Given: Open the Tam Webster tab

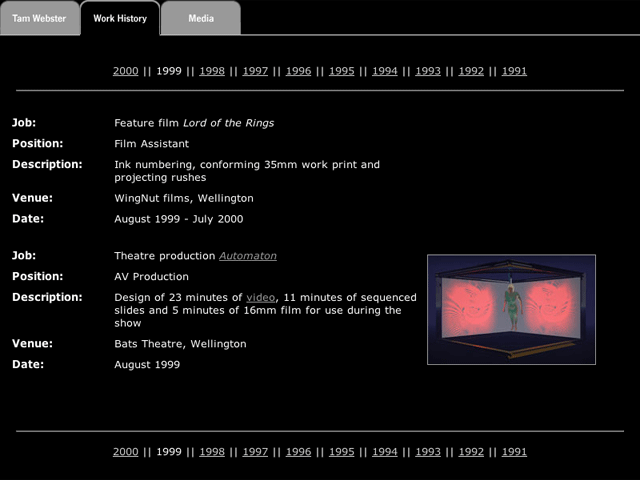Looking at the screenshot, I should pyautogui.click(x=39, y=18).
